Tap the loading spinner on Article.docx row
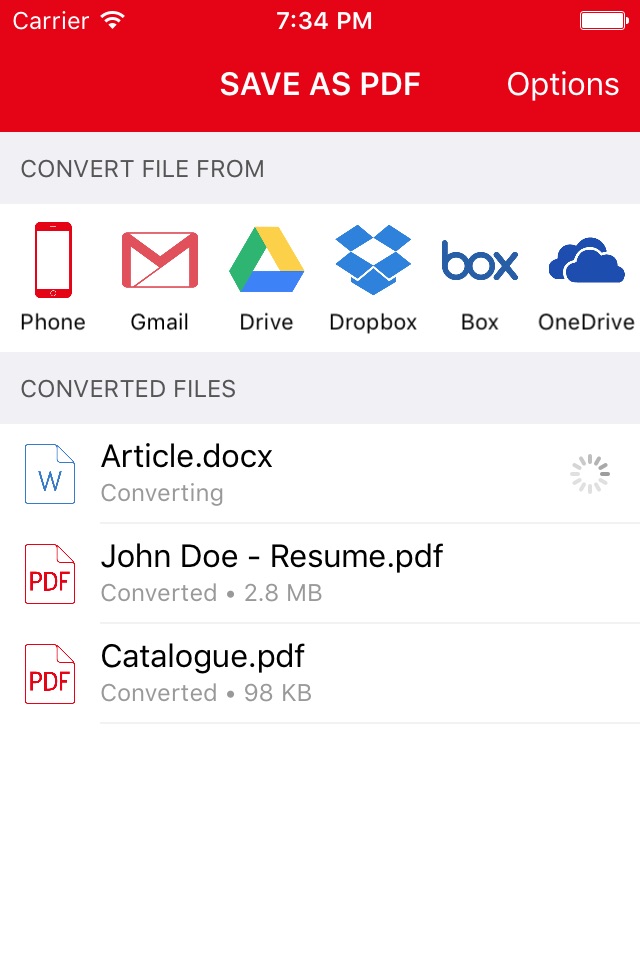 (x=590, y=473)
